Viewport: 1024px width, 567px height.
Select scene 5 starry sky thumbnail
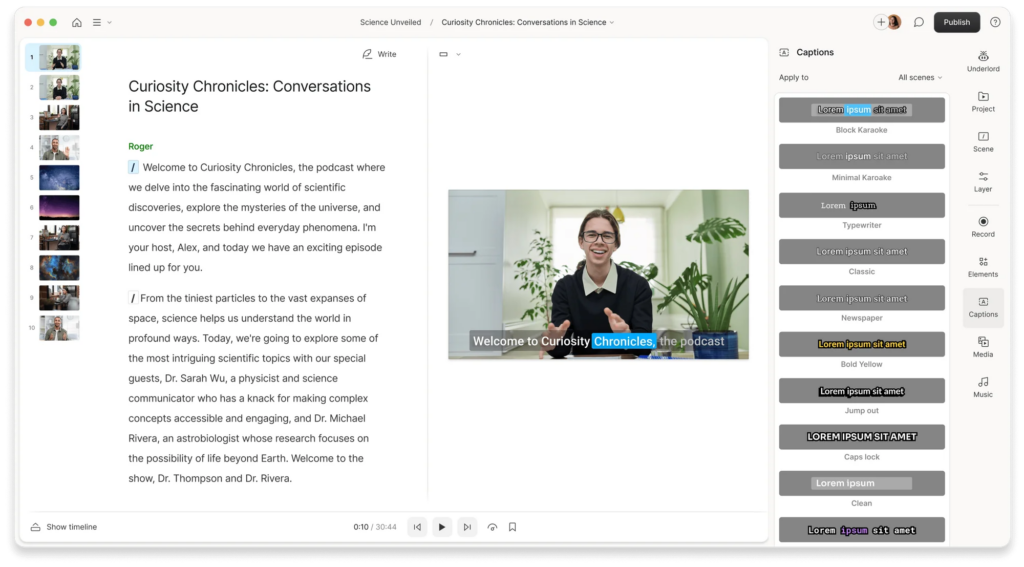pyautogui.click(x=59, y=178)
